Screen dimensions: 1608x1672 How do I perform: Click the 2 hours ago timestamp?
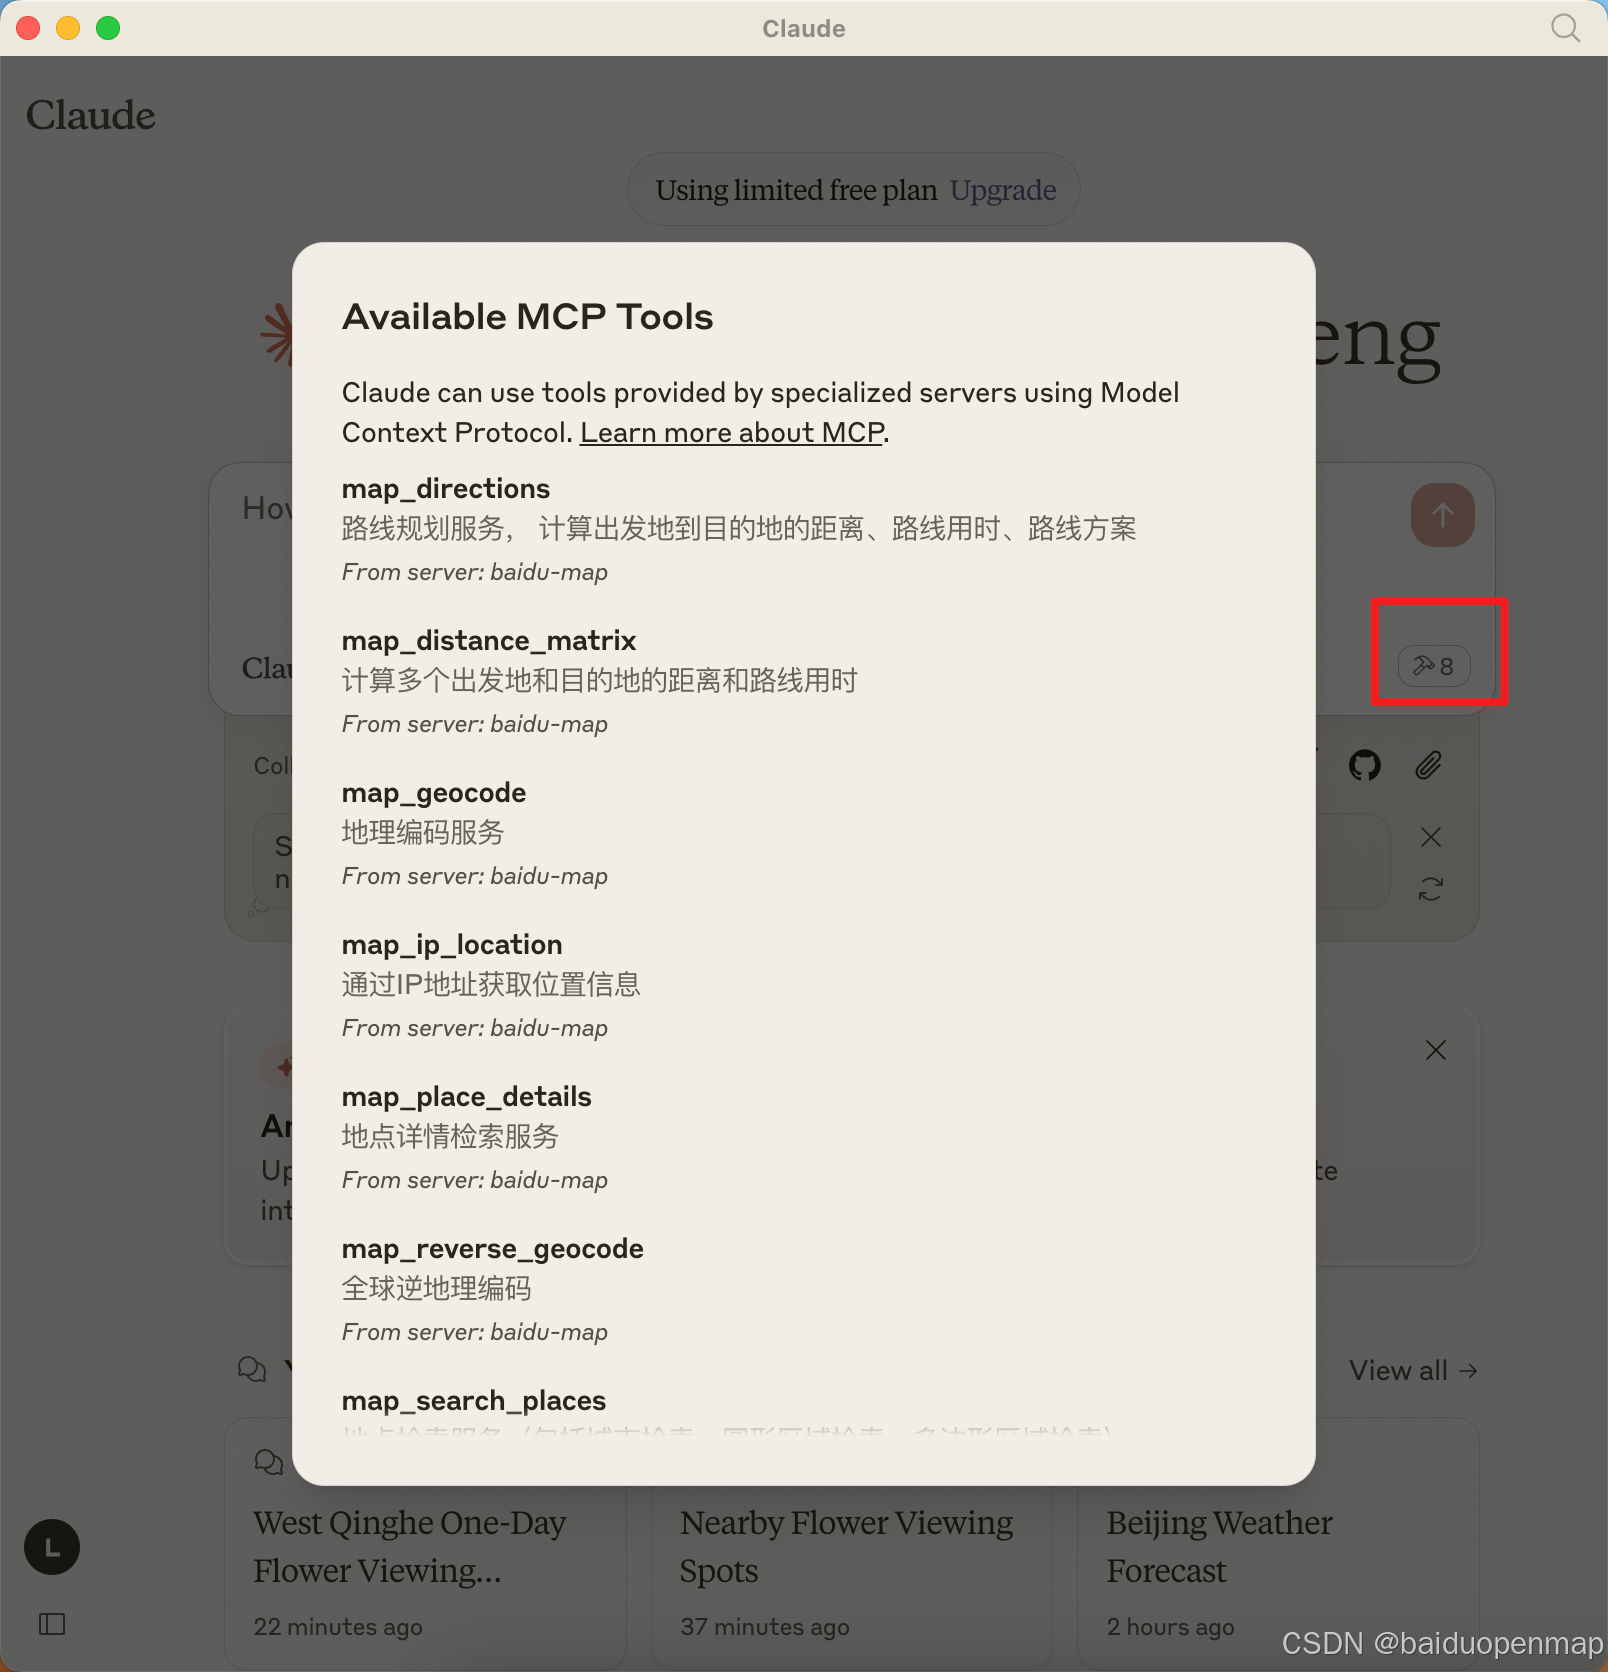coord(1171,1627)
